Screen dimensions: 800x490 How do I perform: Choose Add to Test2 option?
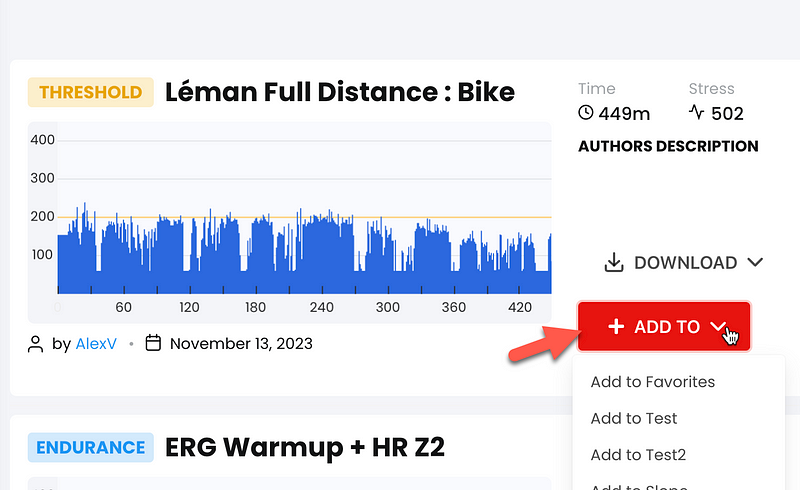[638, 455]
